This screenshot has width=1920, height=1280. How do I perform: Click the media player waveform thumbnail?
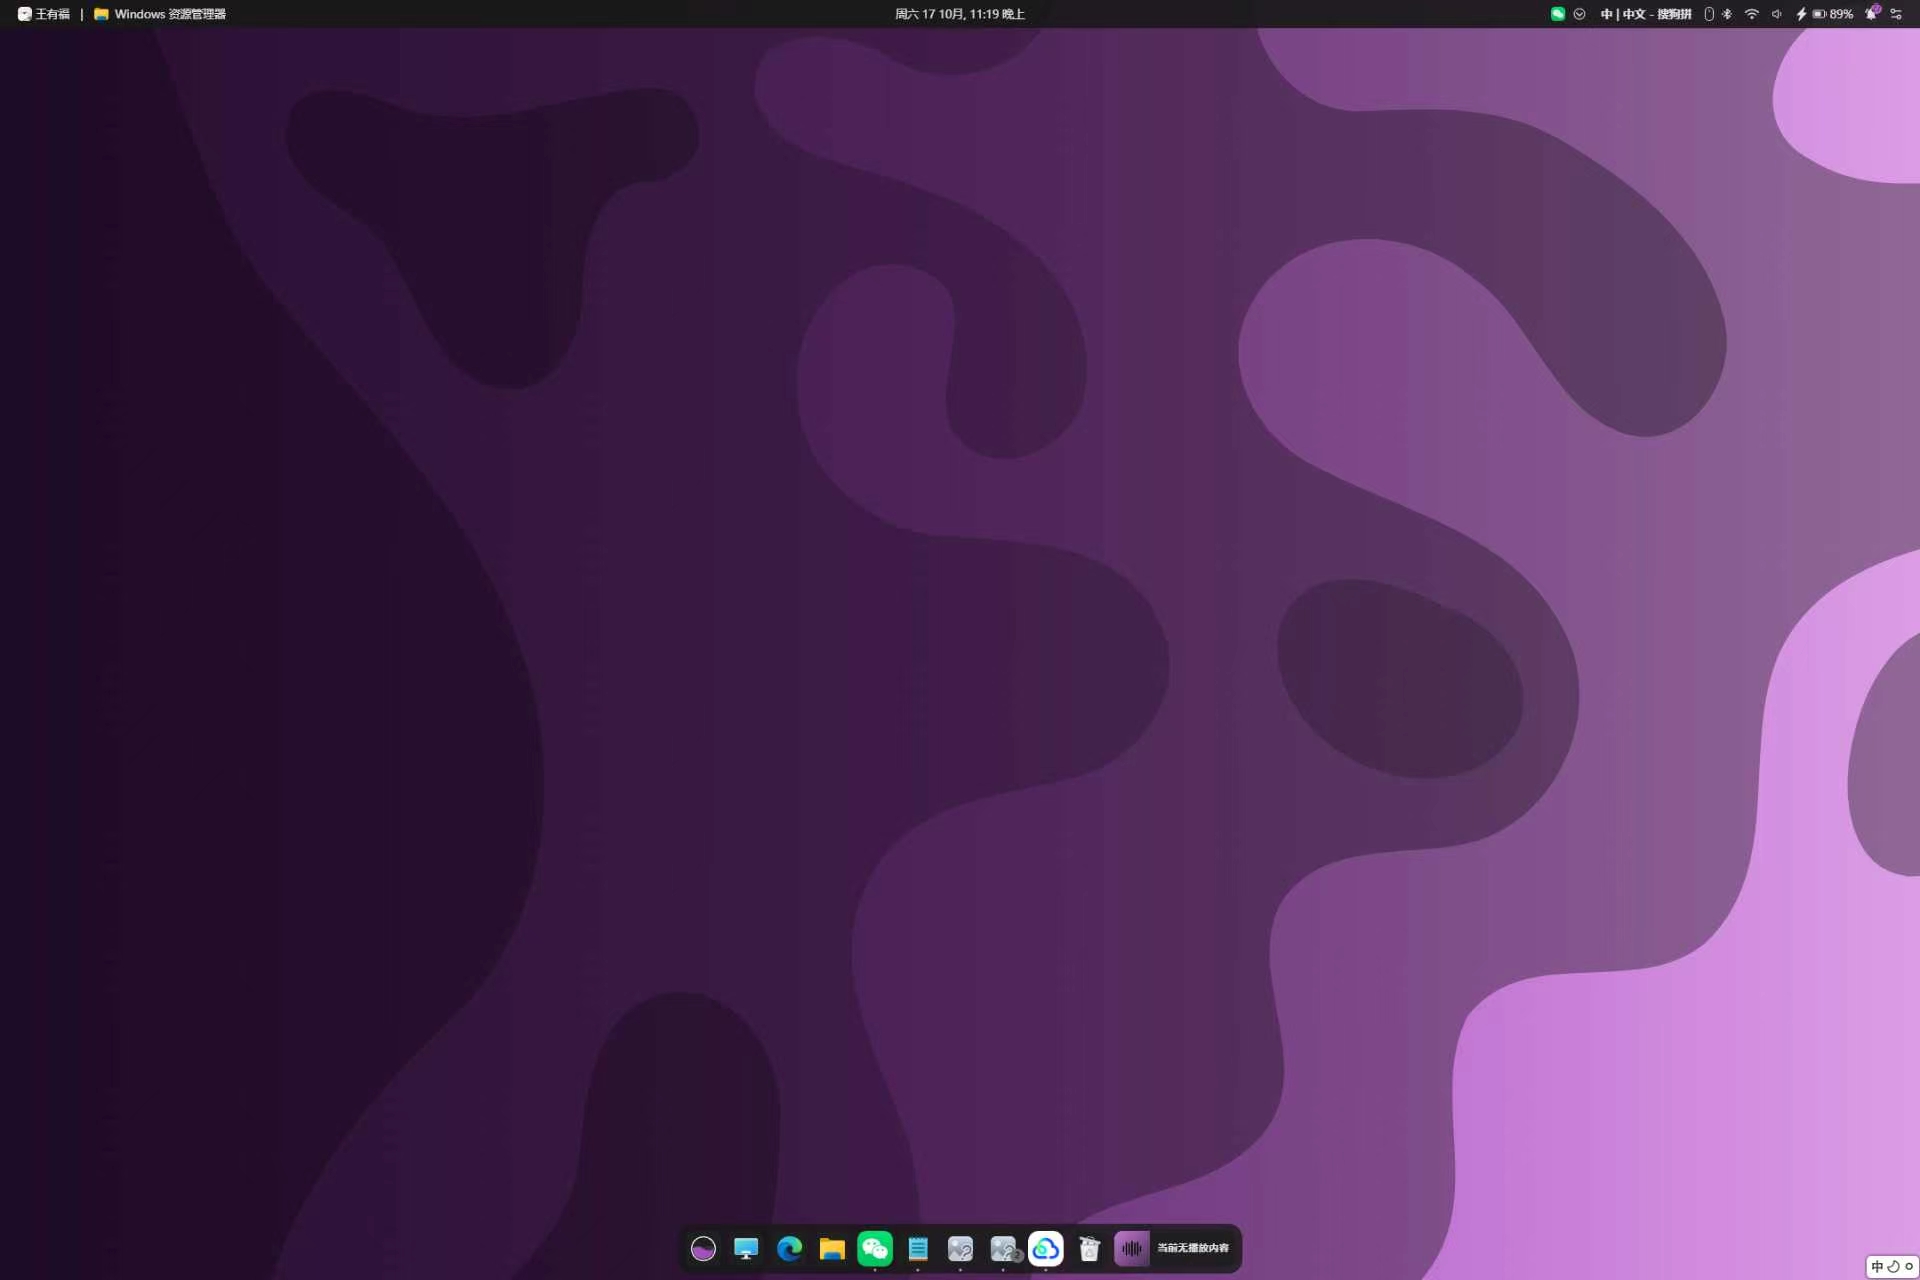(x=1132, y=1248)
